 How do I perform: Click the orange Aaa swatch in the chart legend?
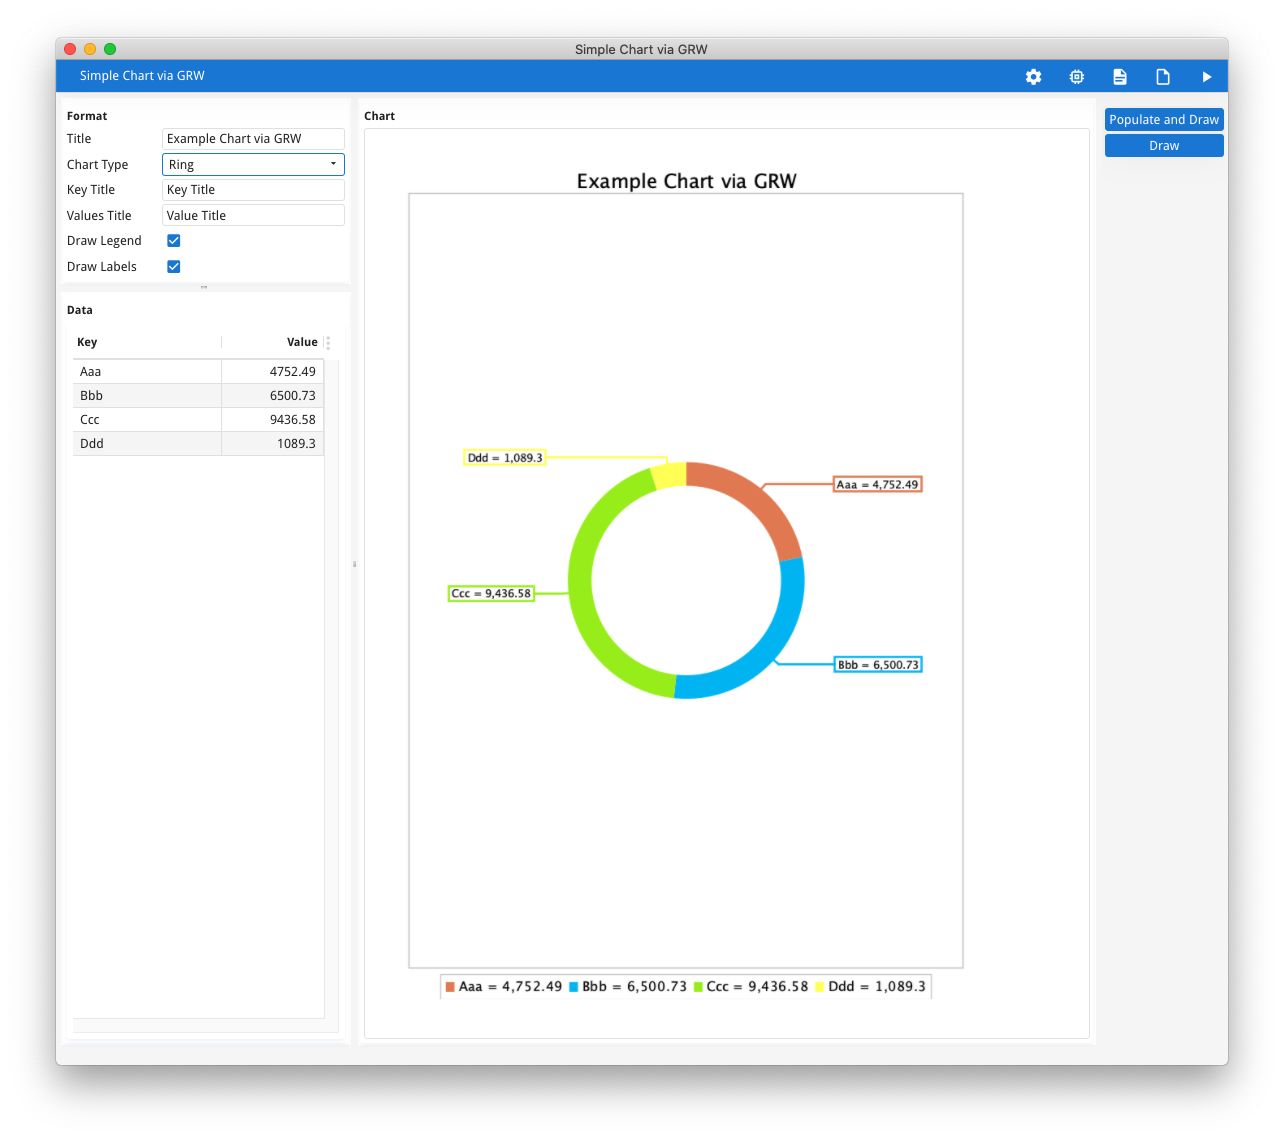[448, 986]
